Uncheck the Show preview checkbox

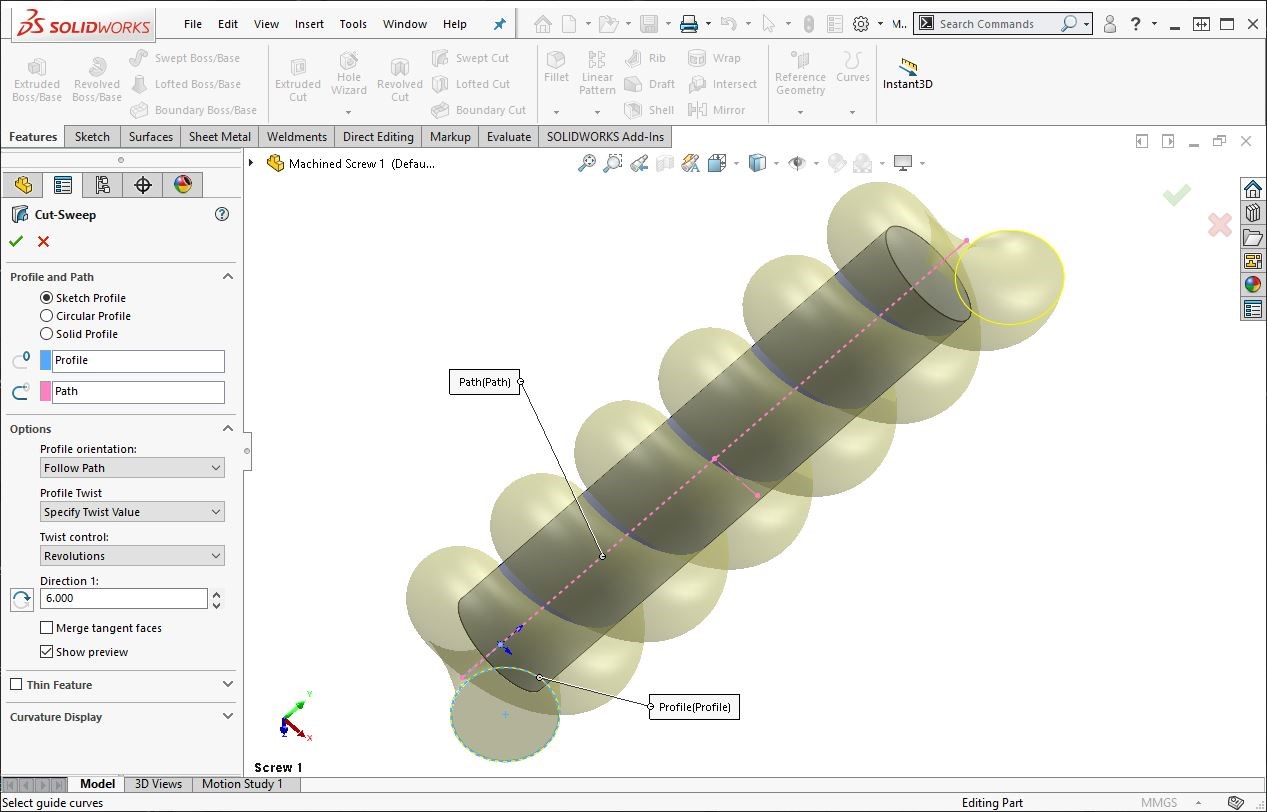pos(47,652)
